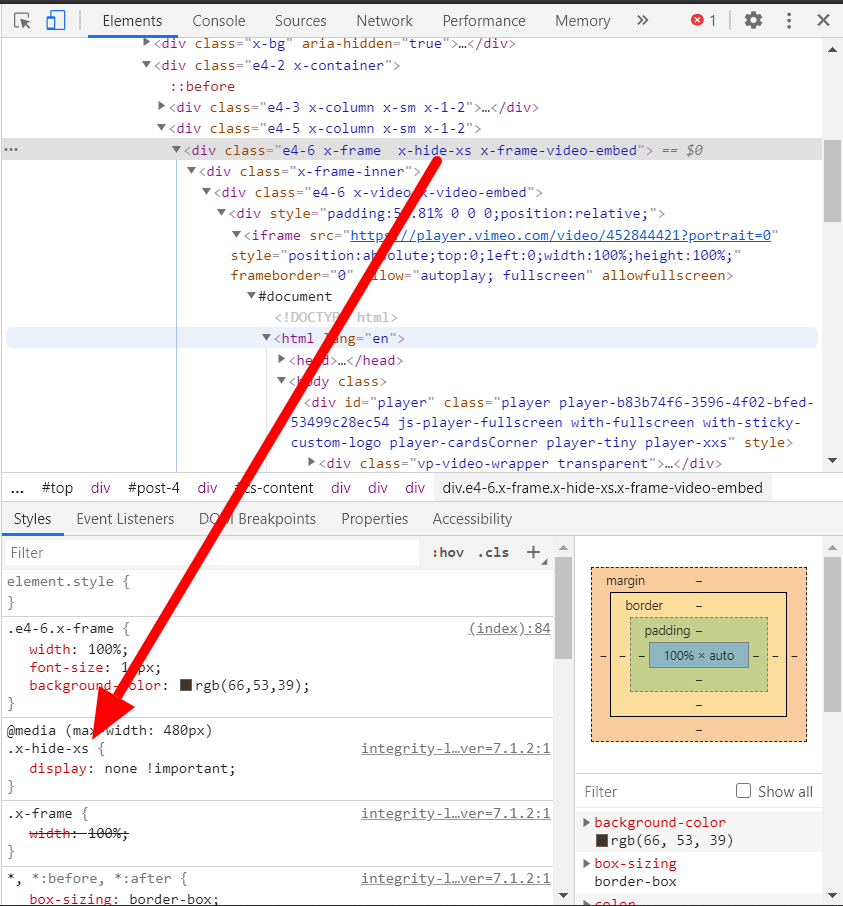Expand the vp-video-wrapper div
The image size is (843, 906).
[x=311, y=462]
